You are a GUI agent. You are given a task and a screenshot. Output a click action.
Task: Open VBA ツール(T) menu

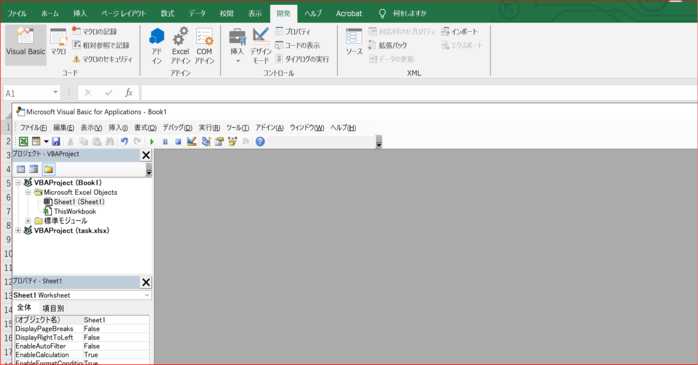(238, 128)
